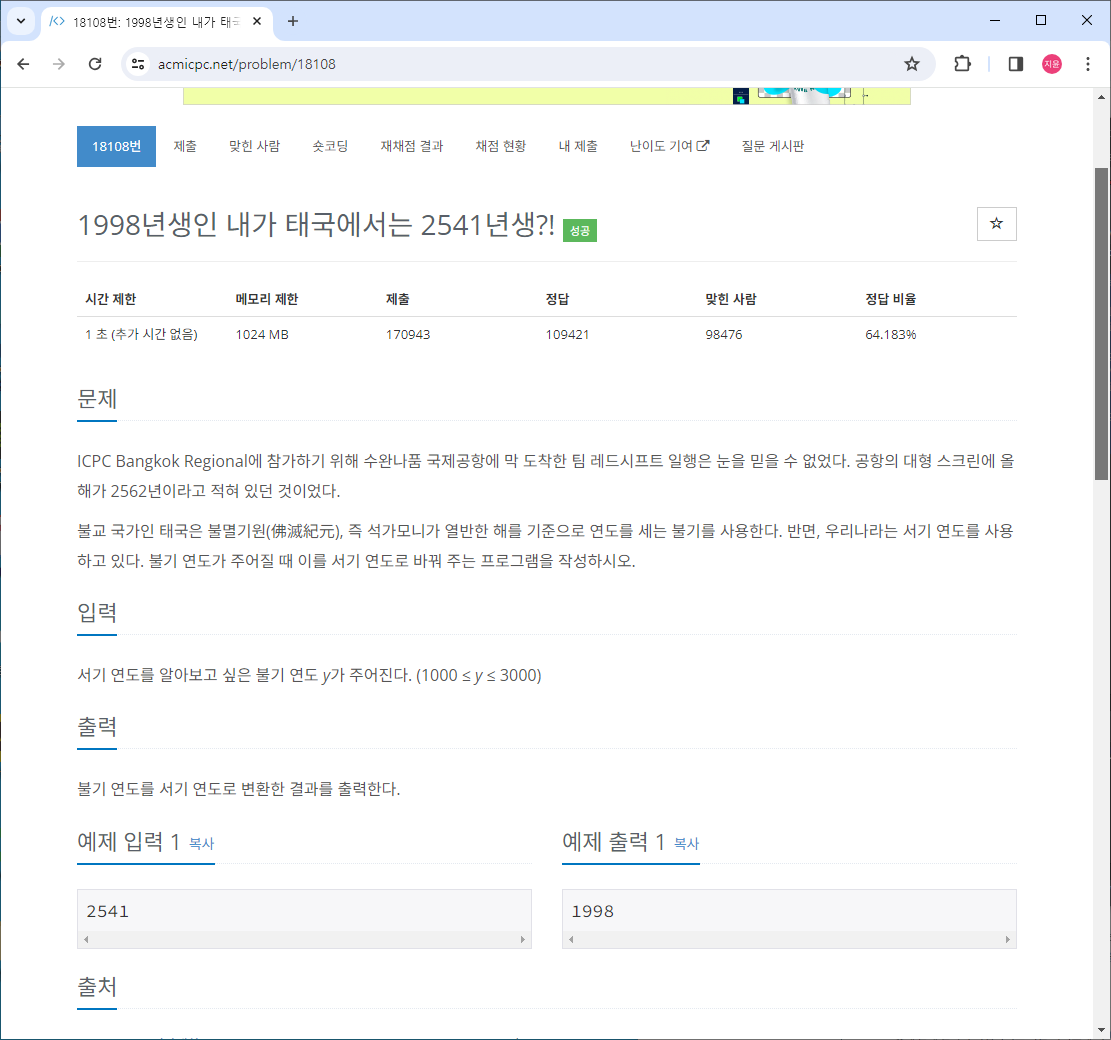Toggle the browser side panel icon
This screenshot has height=1040, width=1111.
(1014, 63)
